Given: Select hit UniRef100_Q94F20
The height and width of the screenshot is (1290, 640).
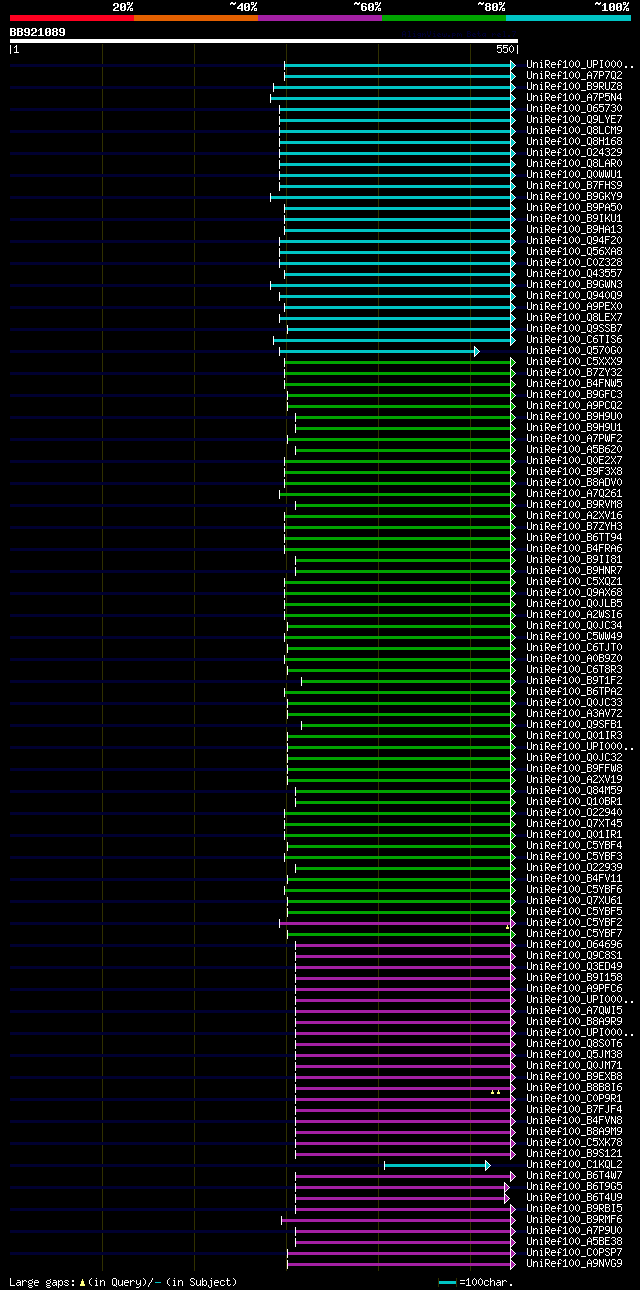Looking at the screenshot, I should [574, 240].
